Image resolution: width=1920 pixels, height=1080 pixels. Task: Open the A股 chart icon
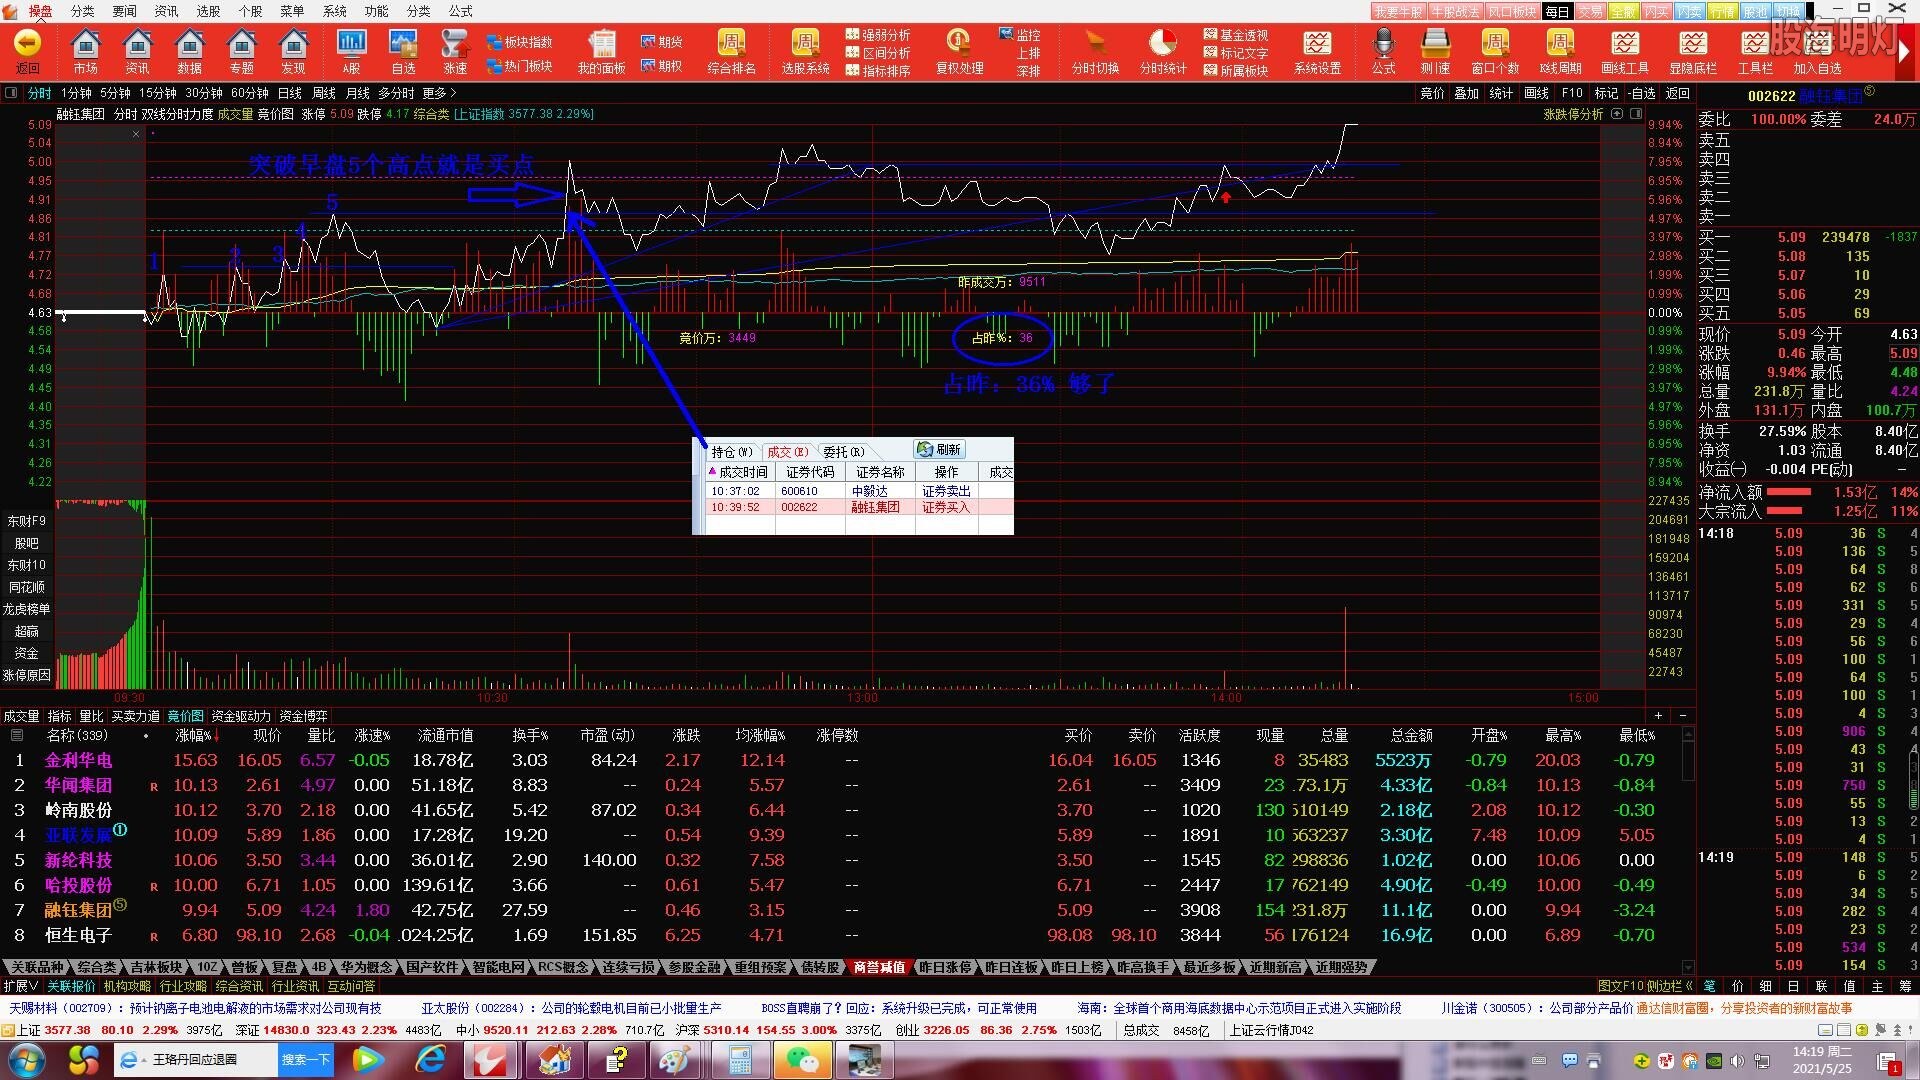point(351,51)
